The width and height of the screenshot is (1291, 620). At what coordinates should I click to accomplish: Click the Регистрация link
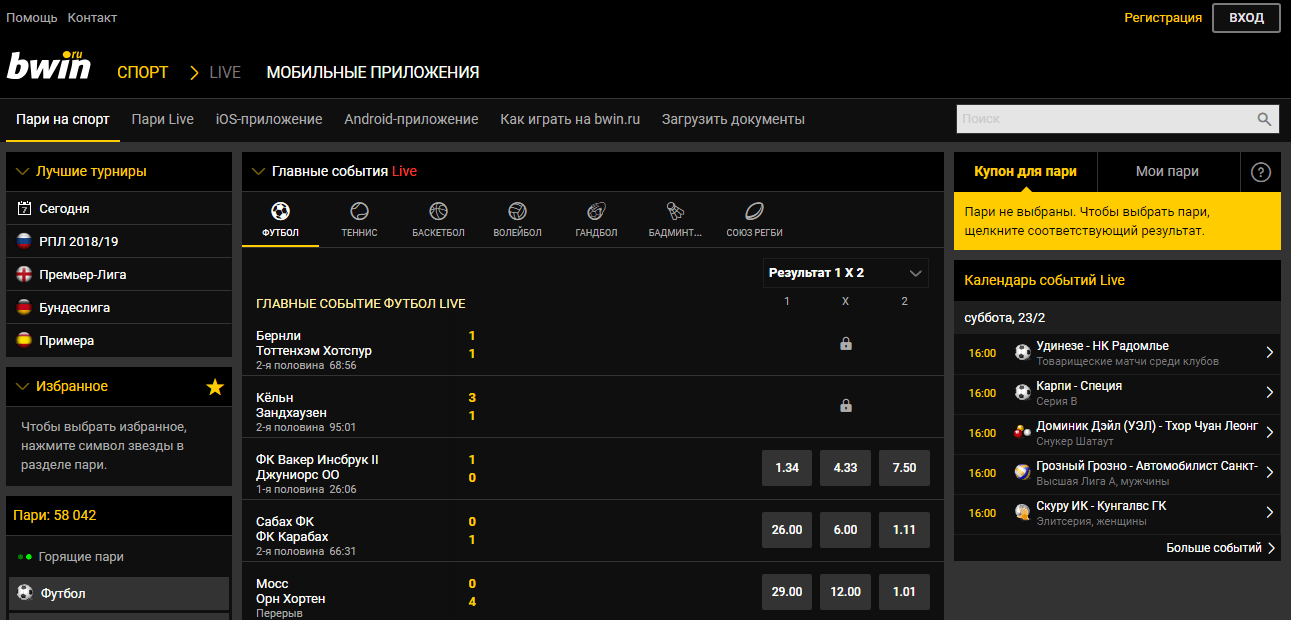1163,18
